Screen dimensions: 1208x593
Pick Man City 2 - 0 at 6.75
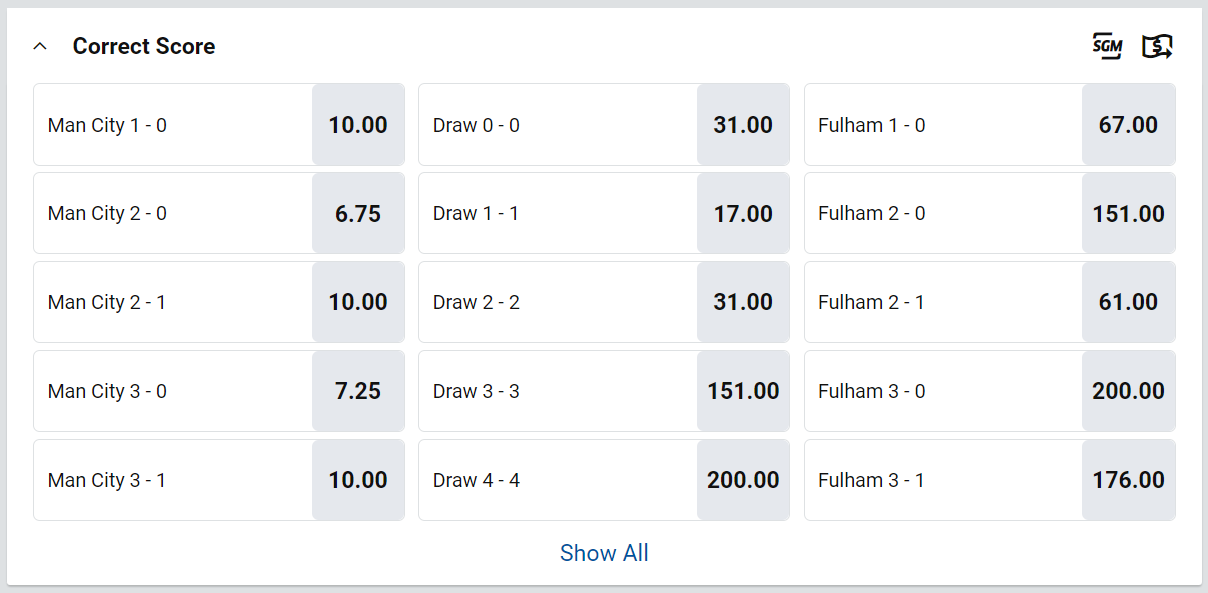click(x=219, y=213)
